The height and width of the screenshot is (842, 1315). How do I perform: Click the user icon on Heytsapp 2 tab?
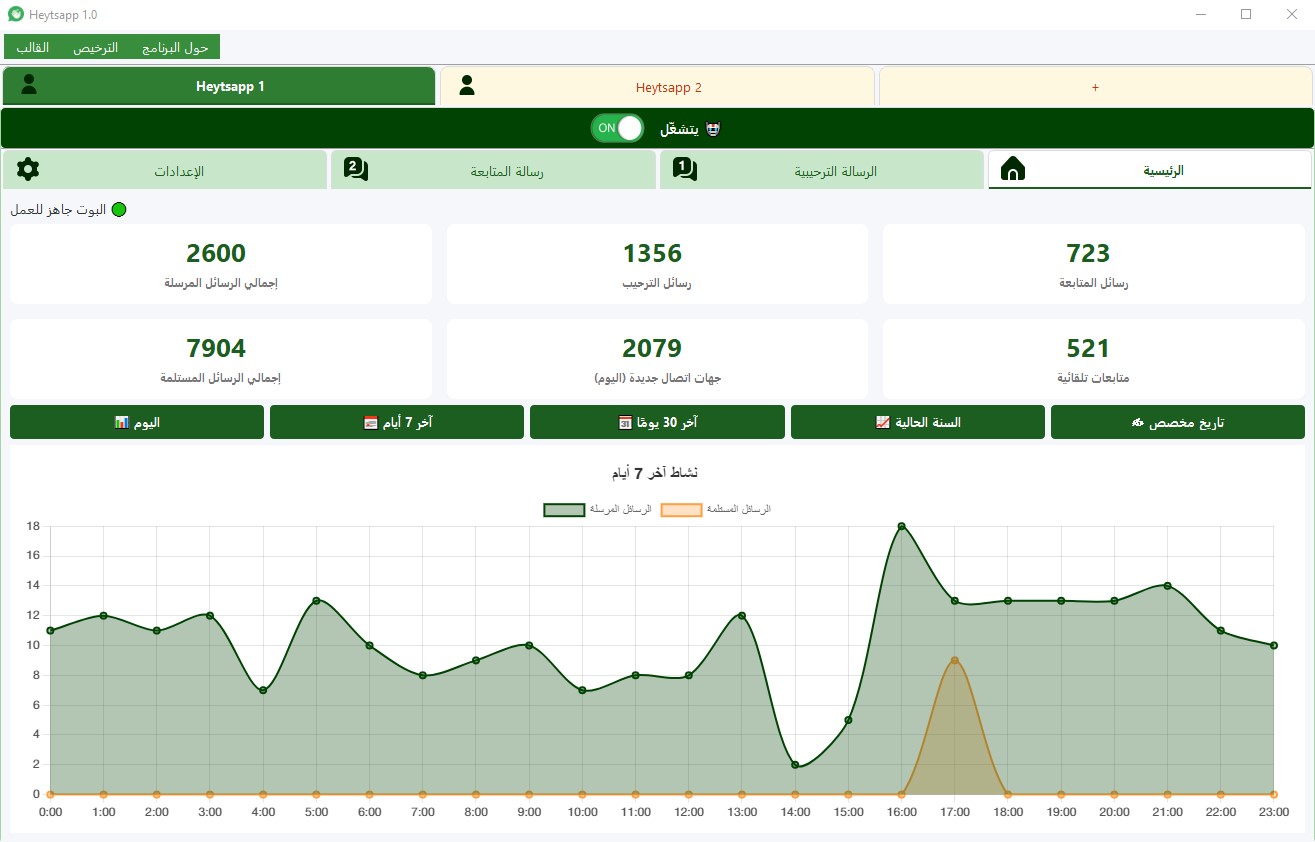click(467, 86)
